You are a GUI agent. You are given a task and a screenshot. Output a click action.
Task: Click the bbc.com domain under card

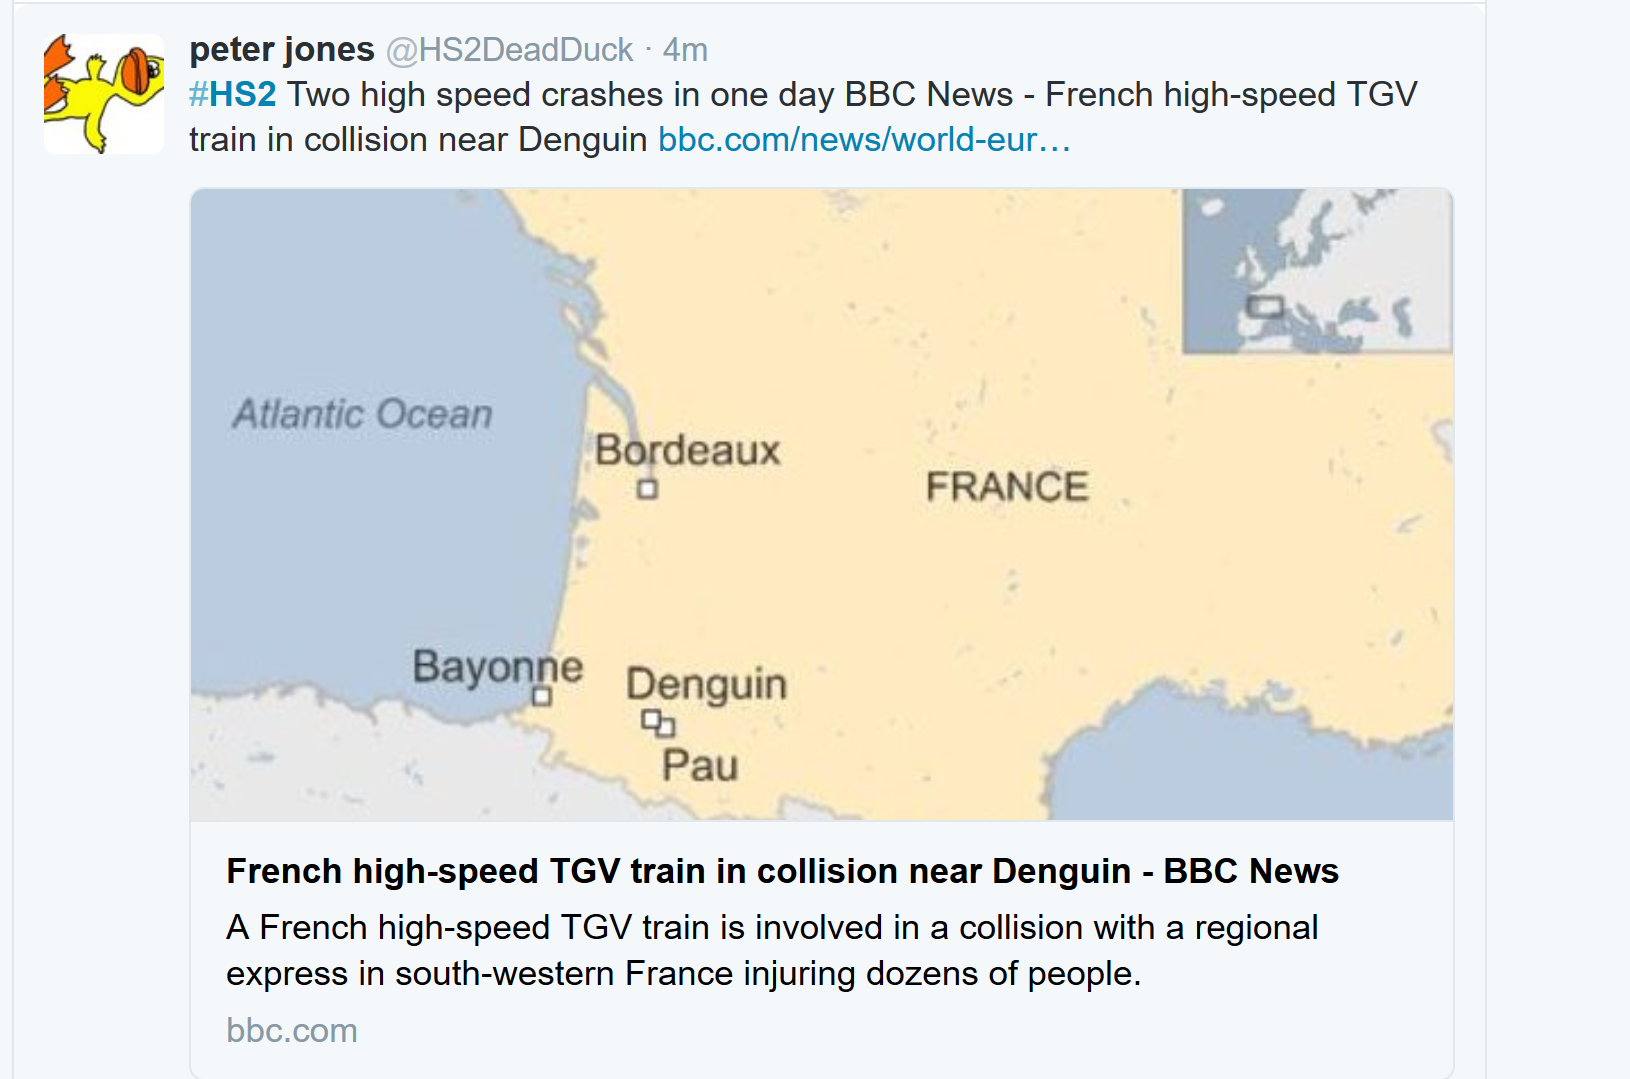pos(292,1030)
